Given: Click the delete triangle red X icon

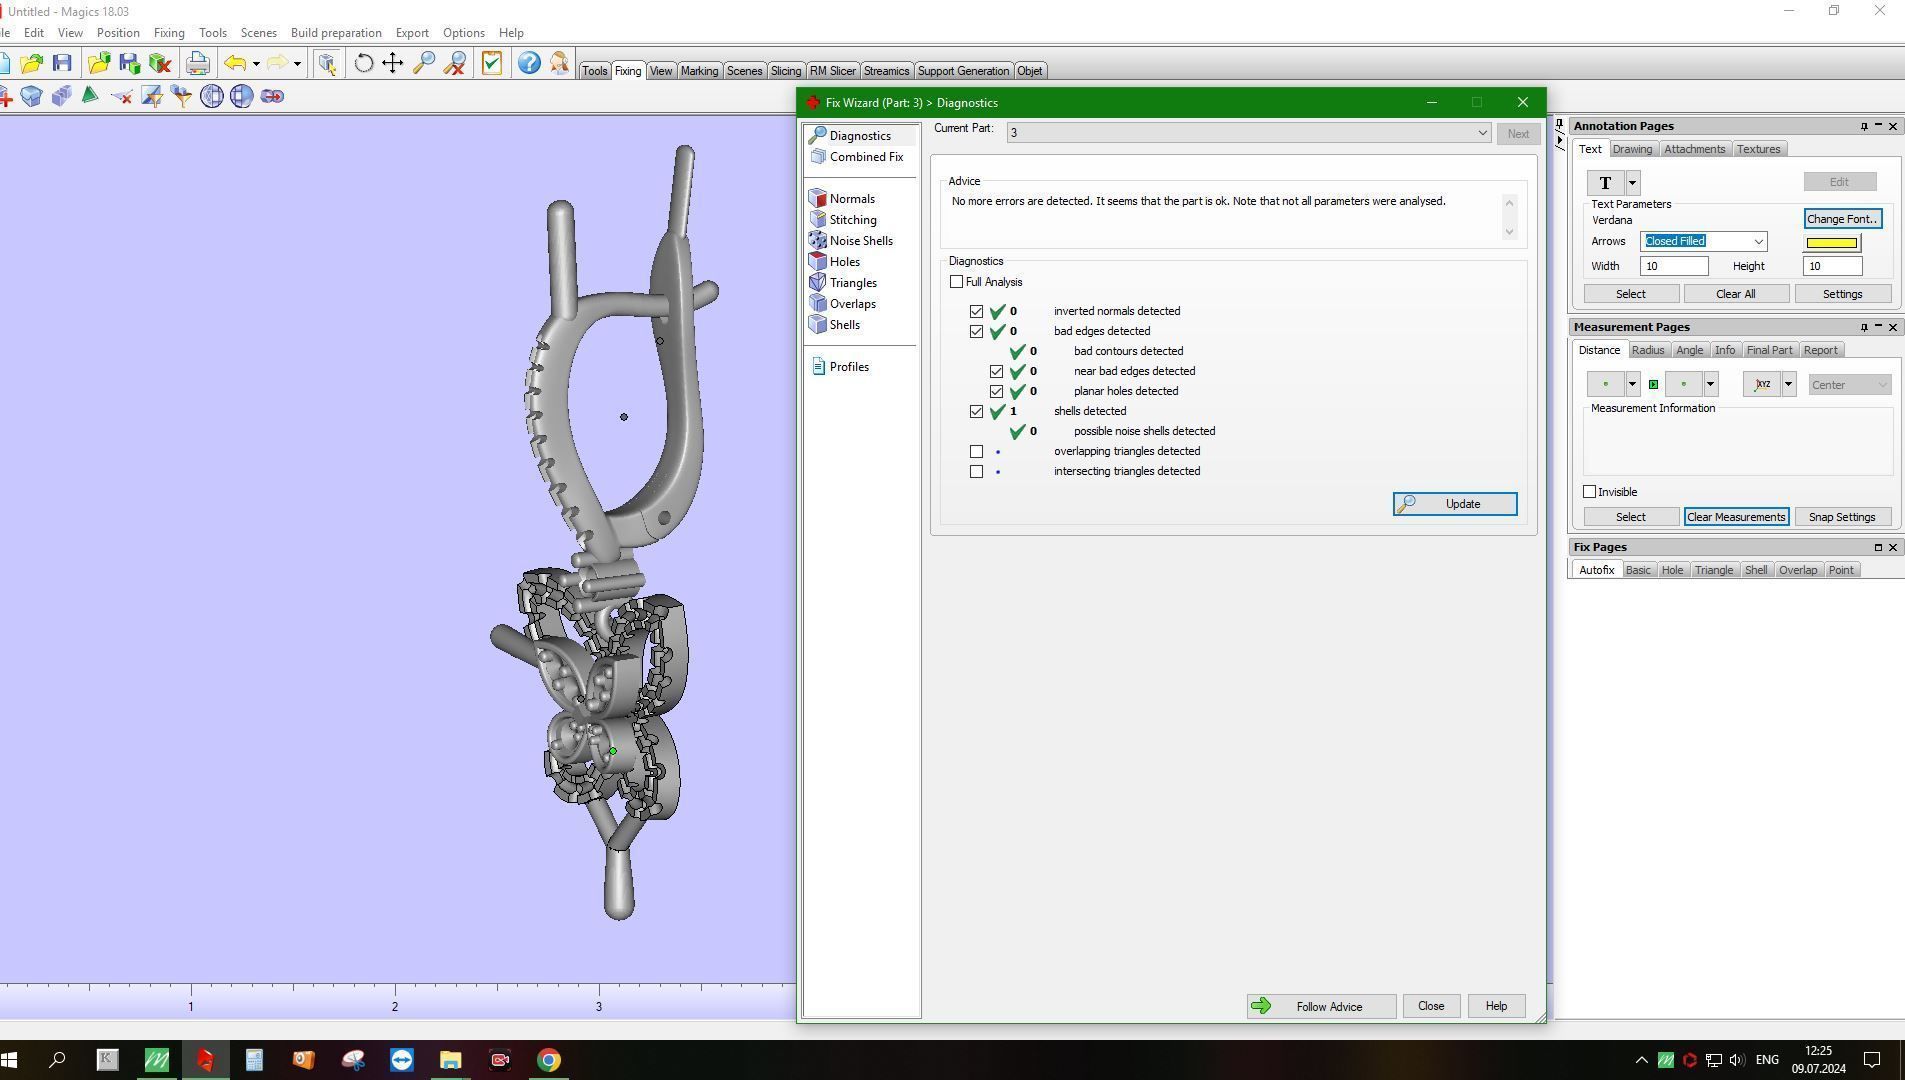Looking at the screenshot, I should [121, 96].
